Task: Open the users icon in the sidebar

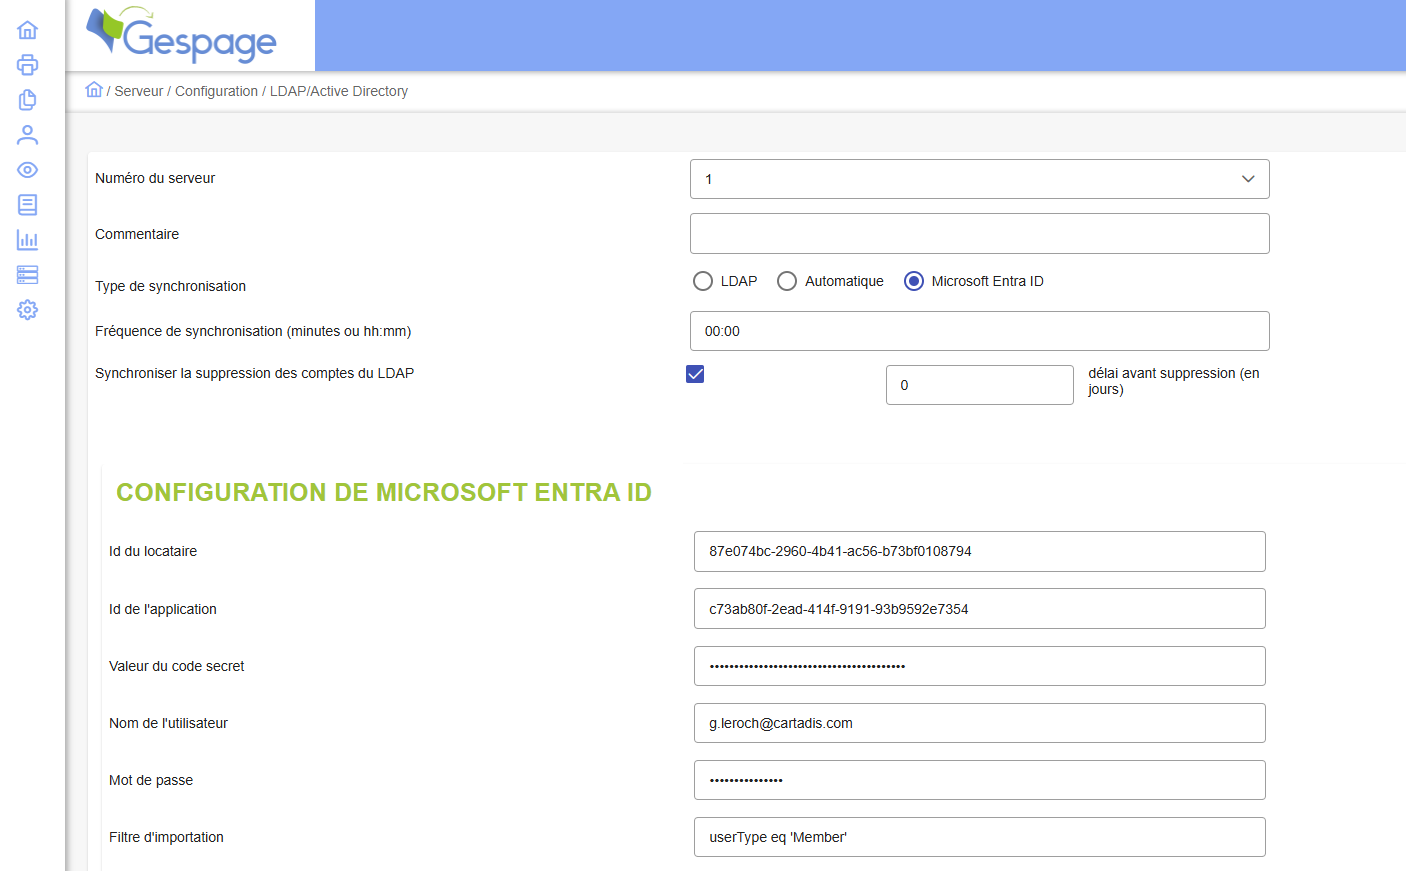Action: tap(28, 135)
